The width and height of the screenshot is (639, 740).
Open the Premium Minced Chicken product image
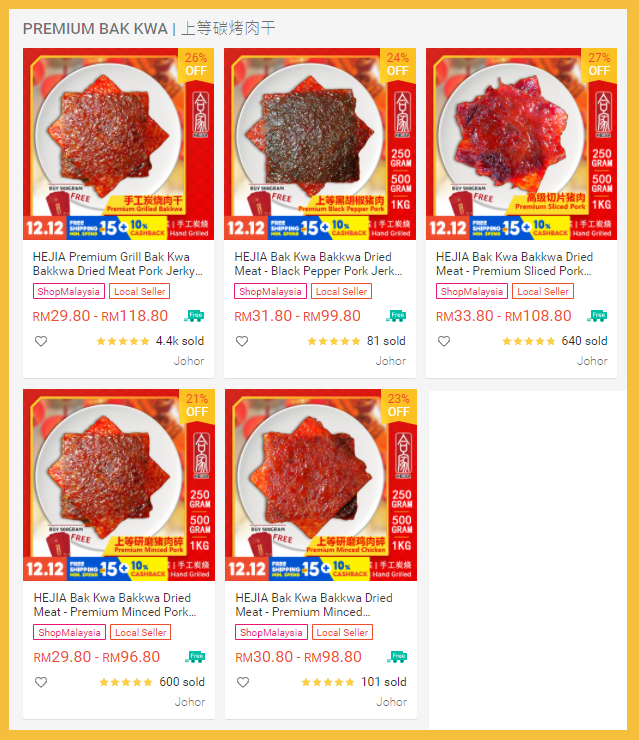point(321,485)
